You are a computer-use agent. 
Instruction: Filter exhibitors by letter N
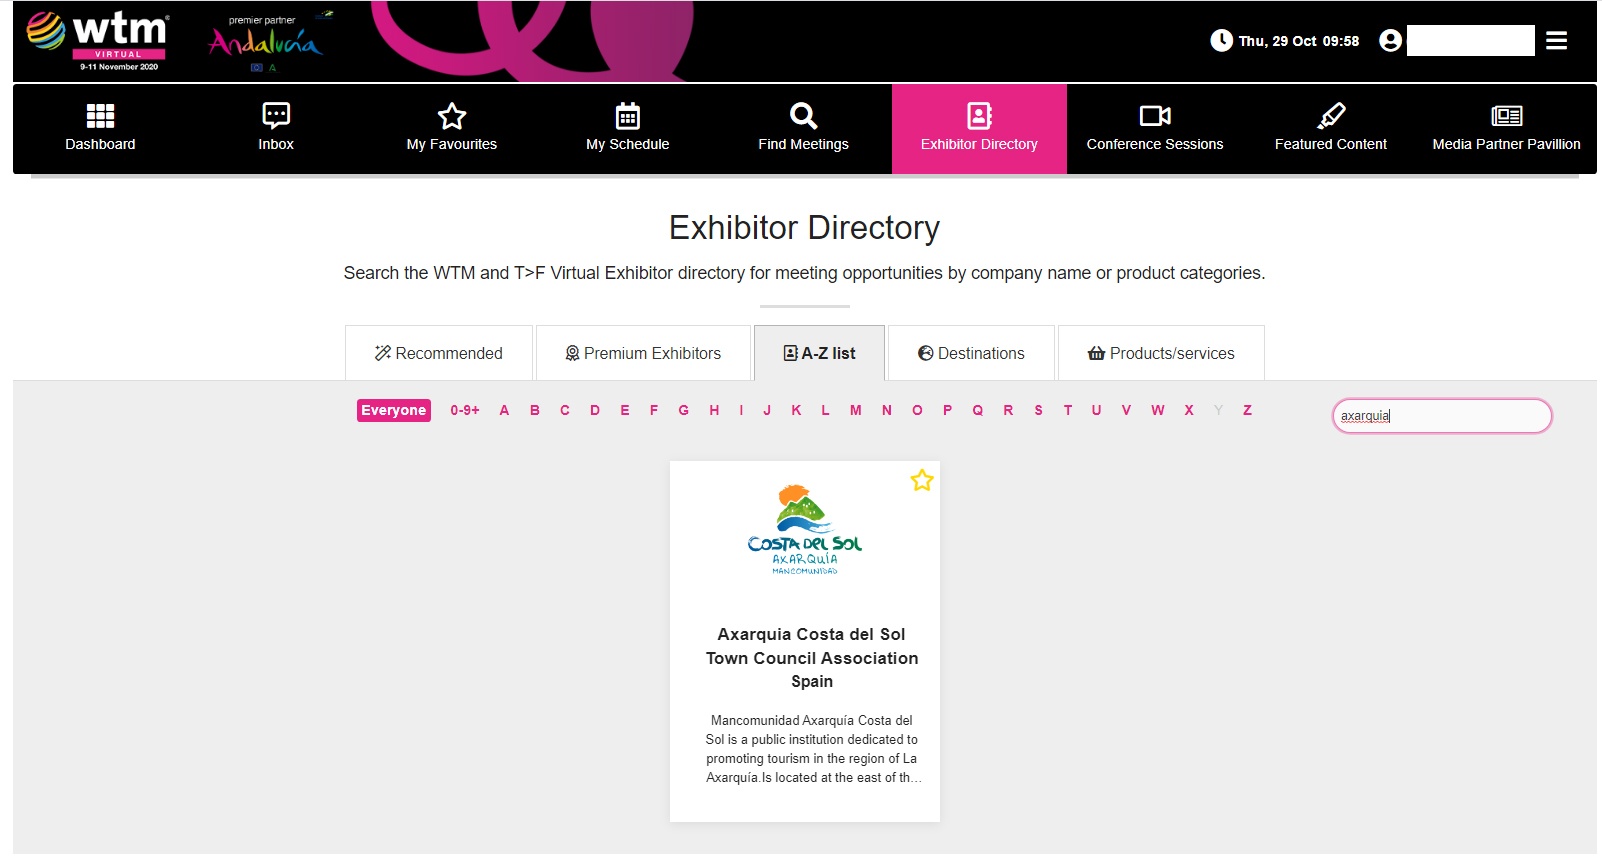pyautogui.click(x=887, y=410)
